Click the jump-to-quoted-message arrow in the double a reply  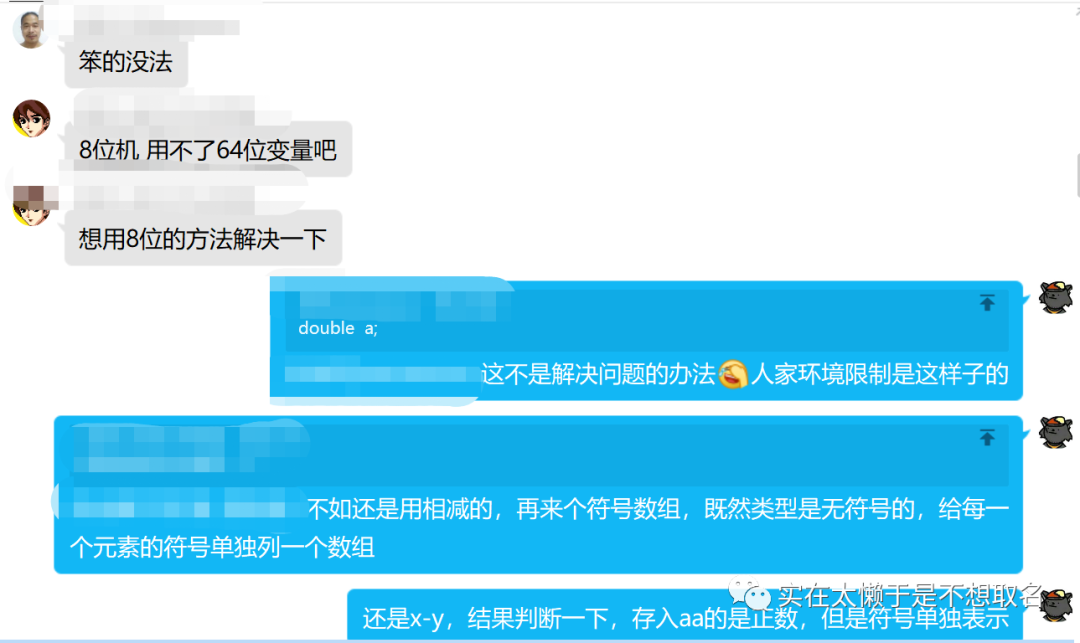(x=987, y=302)
